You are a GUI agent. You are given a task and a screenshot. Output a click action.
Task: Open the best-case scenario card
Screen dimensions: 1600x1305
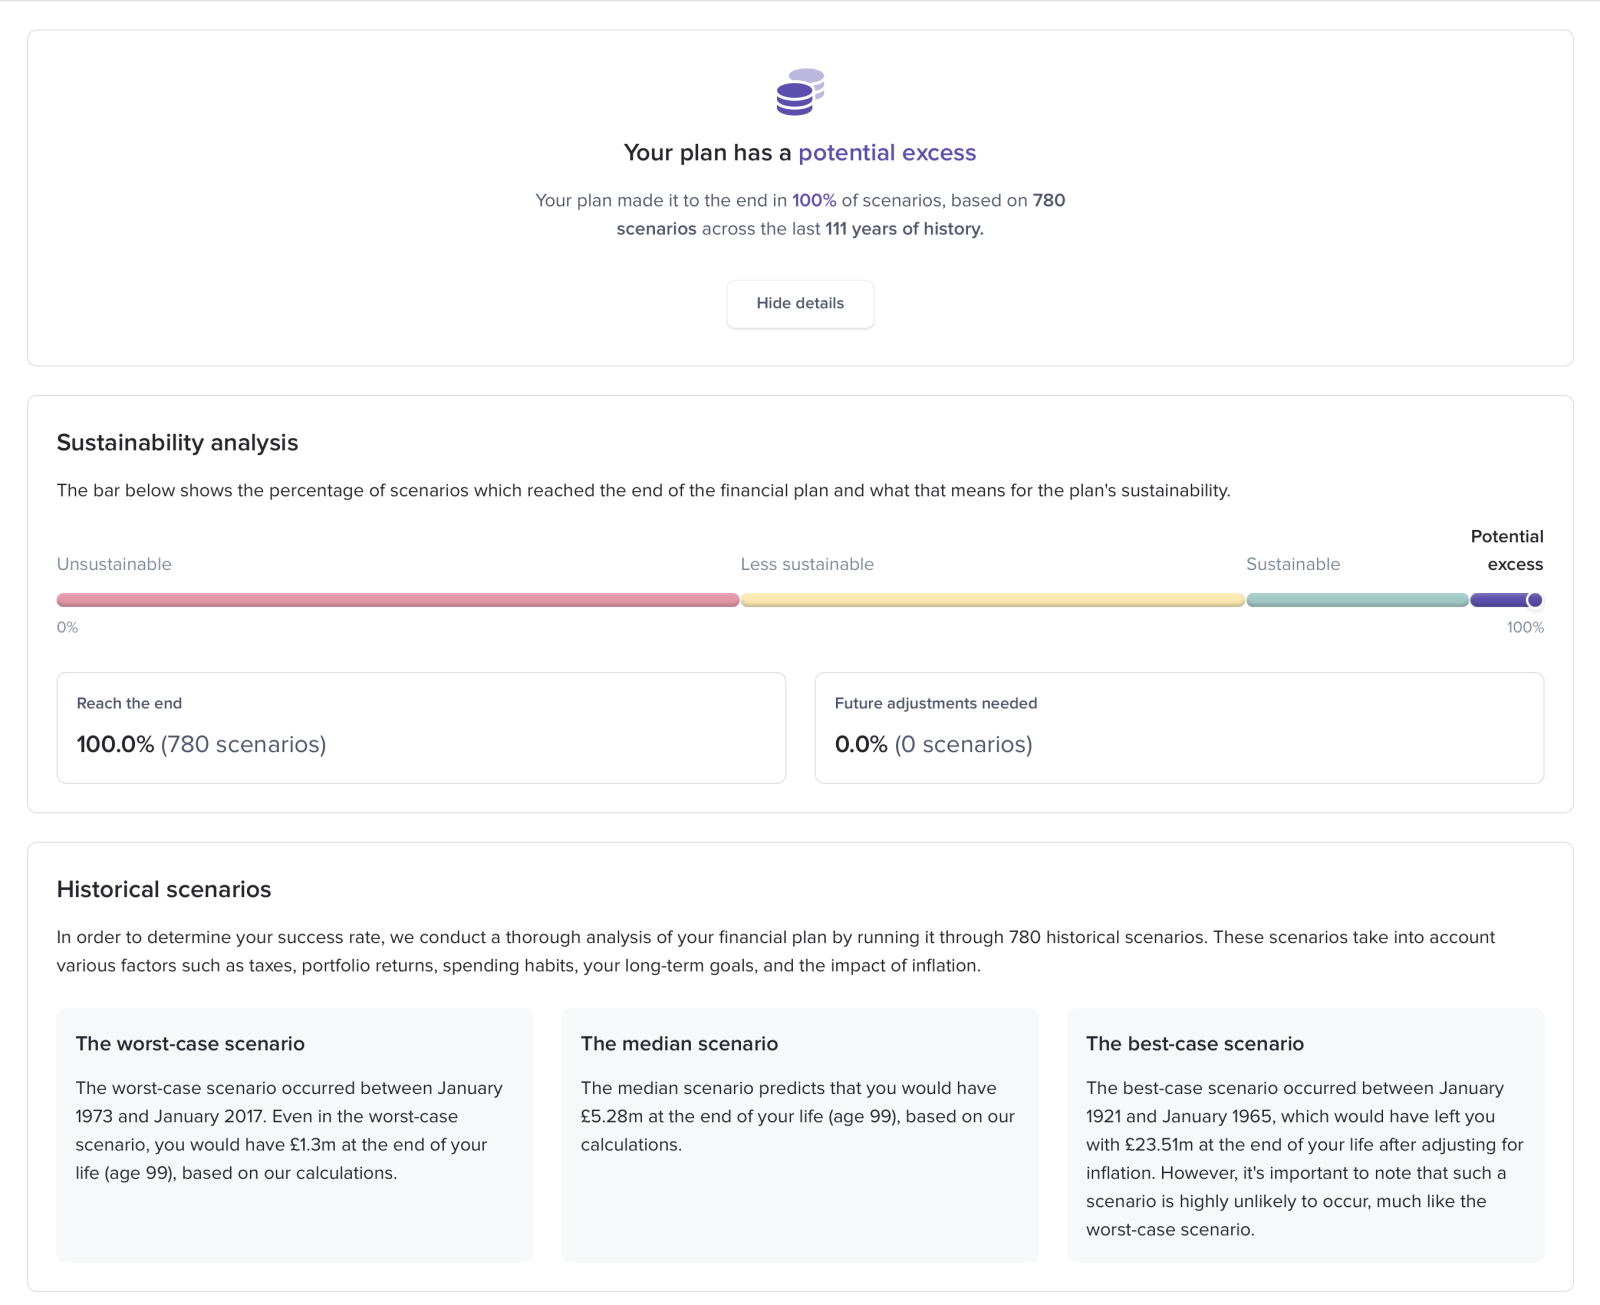(x=1305, y=1134)
